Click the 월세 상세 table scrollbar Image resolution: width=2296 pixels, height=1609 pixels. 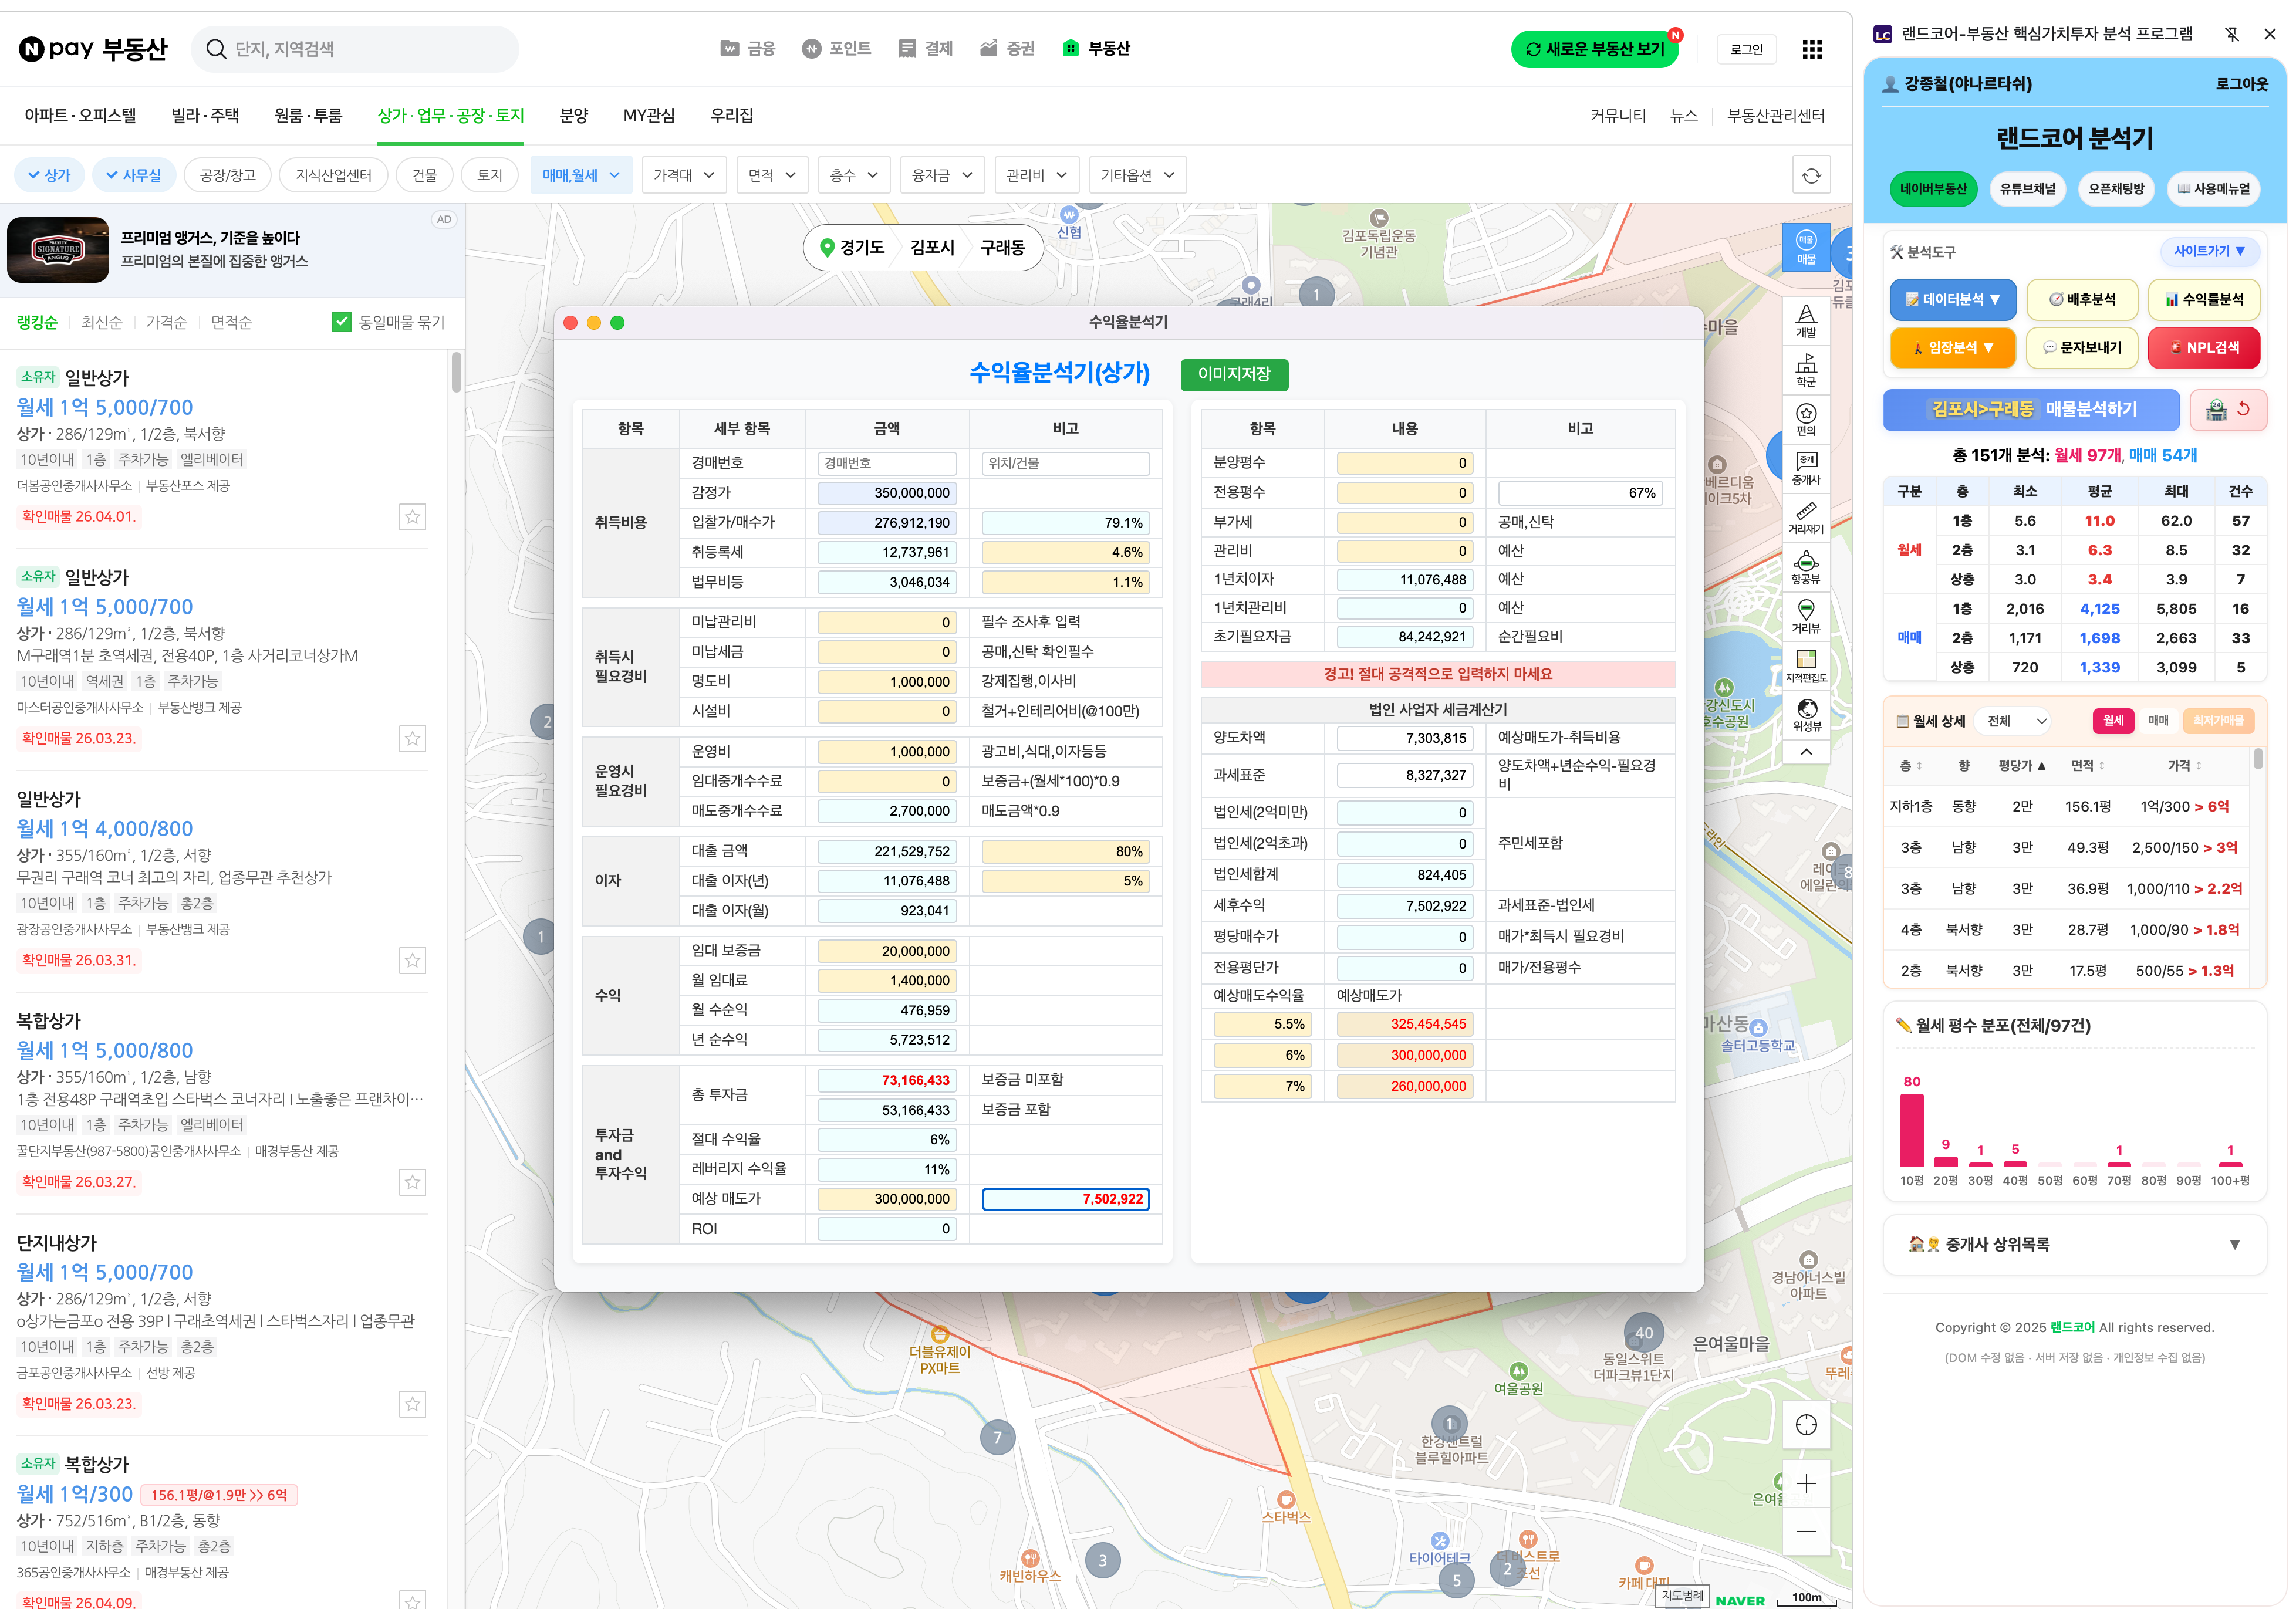[x=2258, y=760]
